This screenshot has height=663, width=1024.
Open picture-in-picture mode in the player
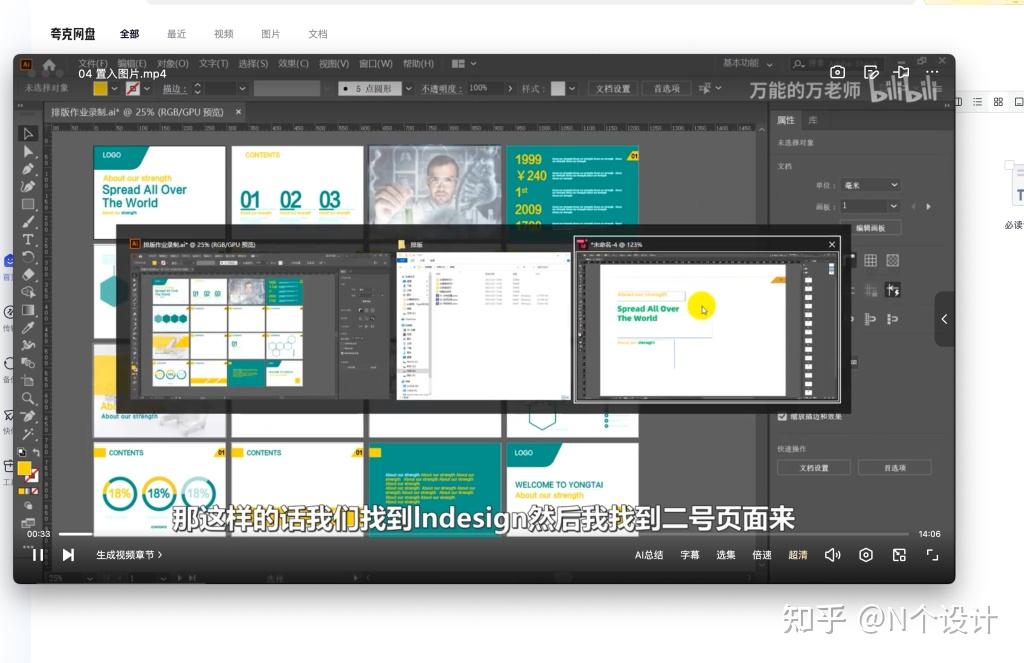899,555
